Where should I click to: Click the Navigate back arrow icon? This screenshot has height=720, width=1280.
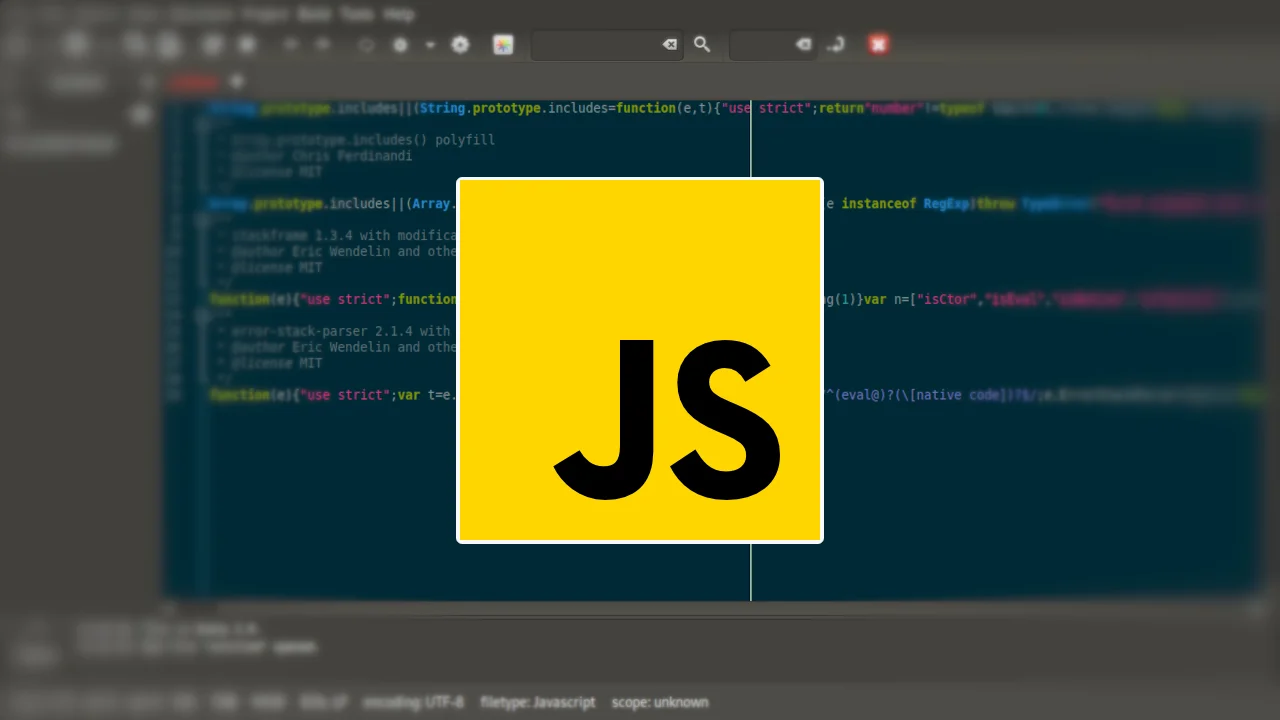coord(291,44)
